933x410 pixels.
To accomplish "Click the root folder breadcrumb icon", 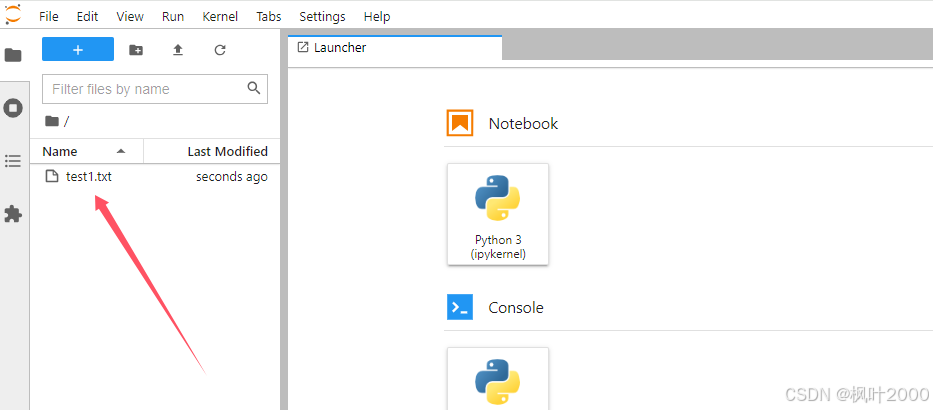I will [x=52, y=121].
